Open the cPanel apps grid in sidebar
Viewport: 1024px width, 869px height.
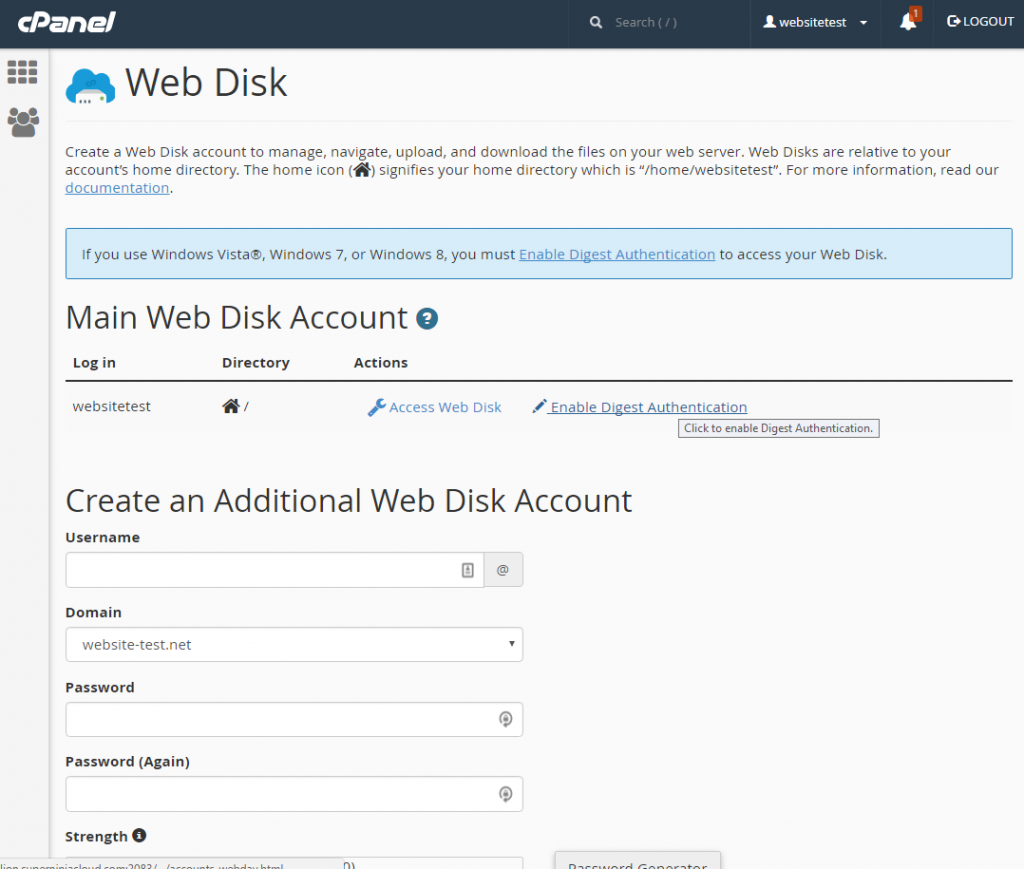(x=22, y=72)
